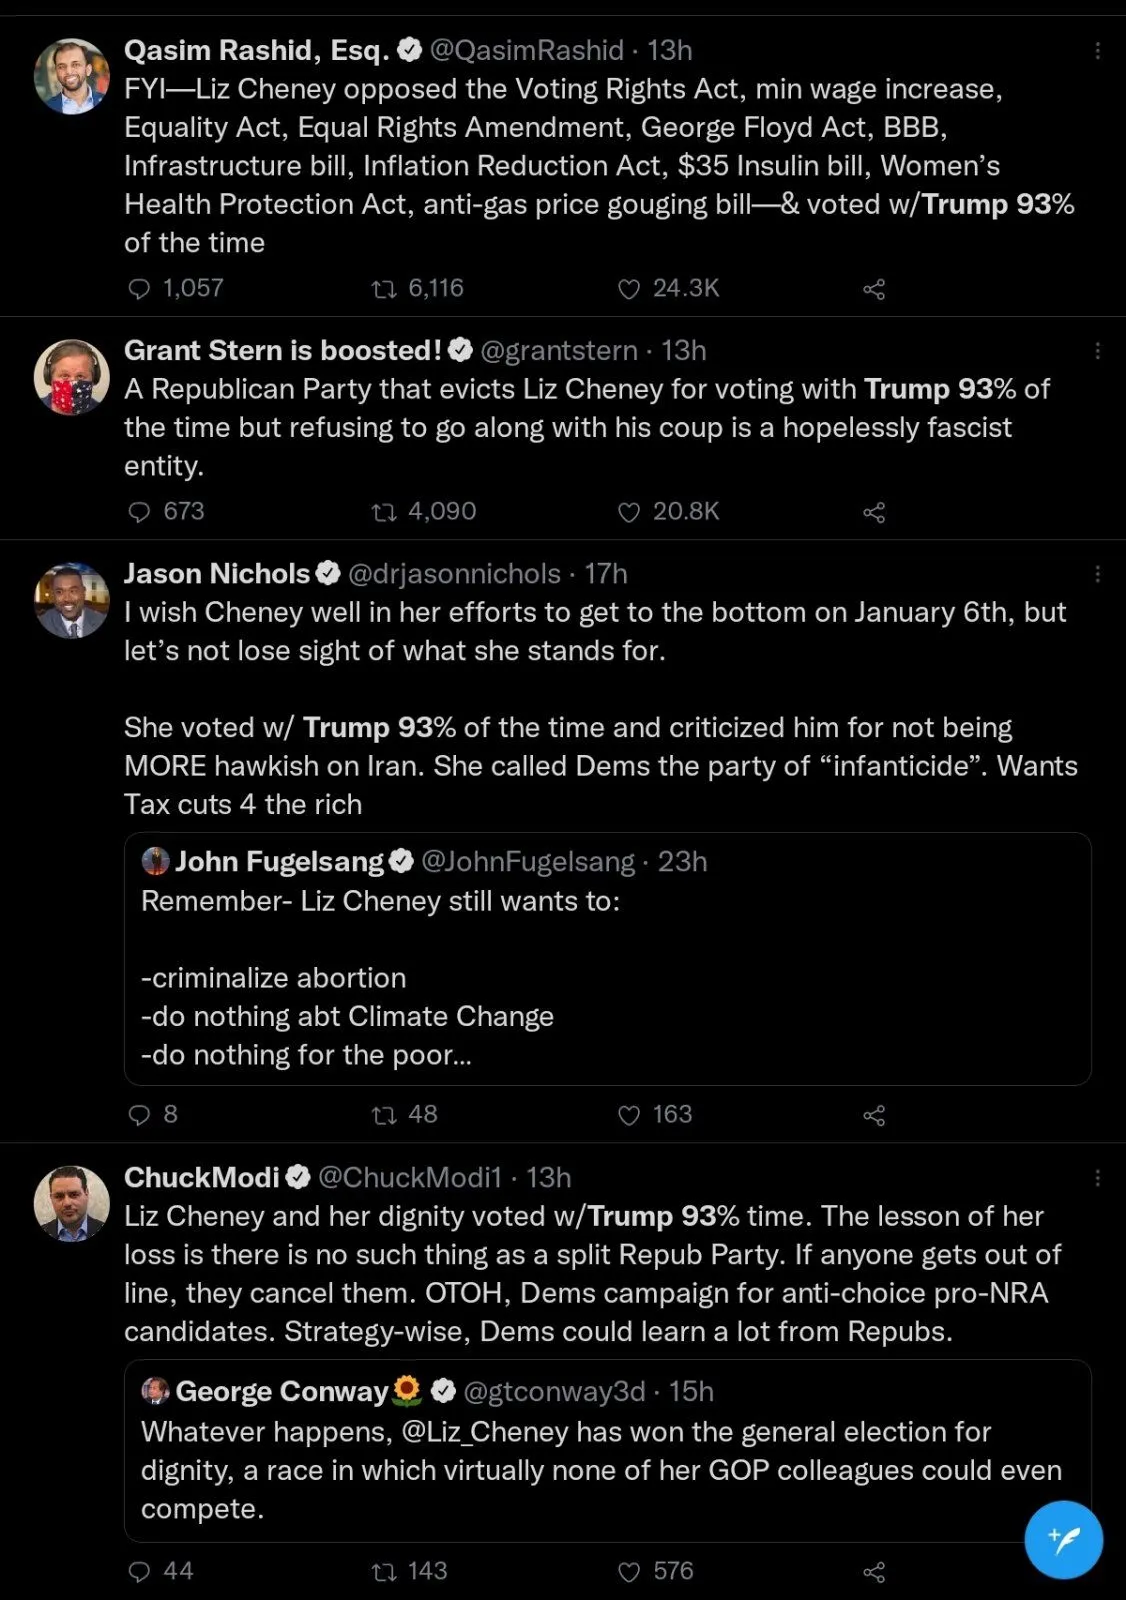Open the @drjasonnichols profile handle
The height and width of the screenshot is (1600, 1126).
click(454, 573)
